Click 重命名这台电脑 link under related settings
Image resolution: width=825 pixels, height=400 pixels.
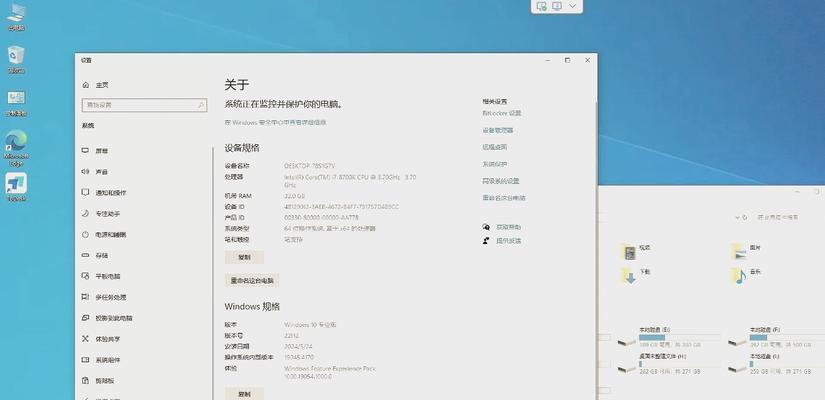(x=504, y=198)
